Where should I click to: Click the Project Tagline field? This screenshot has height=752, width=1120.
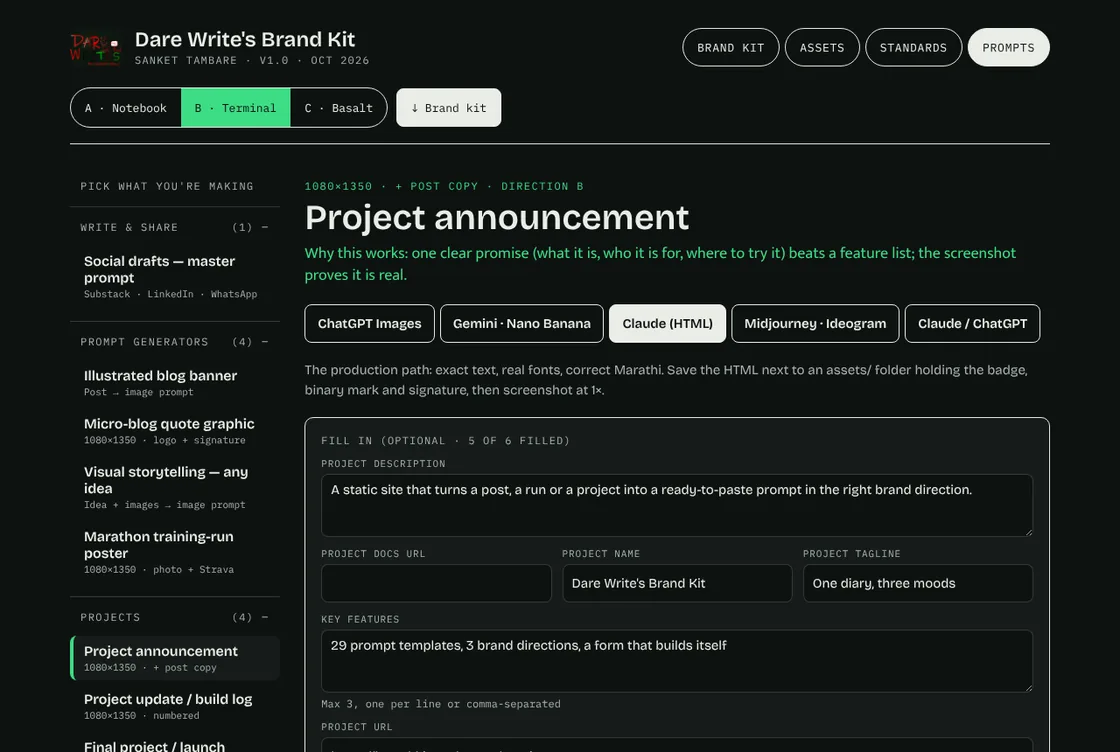(918, 583)
